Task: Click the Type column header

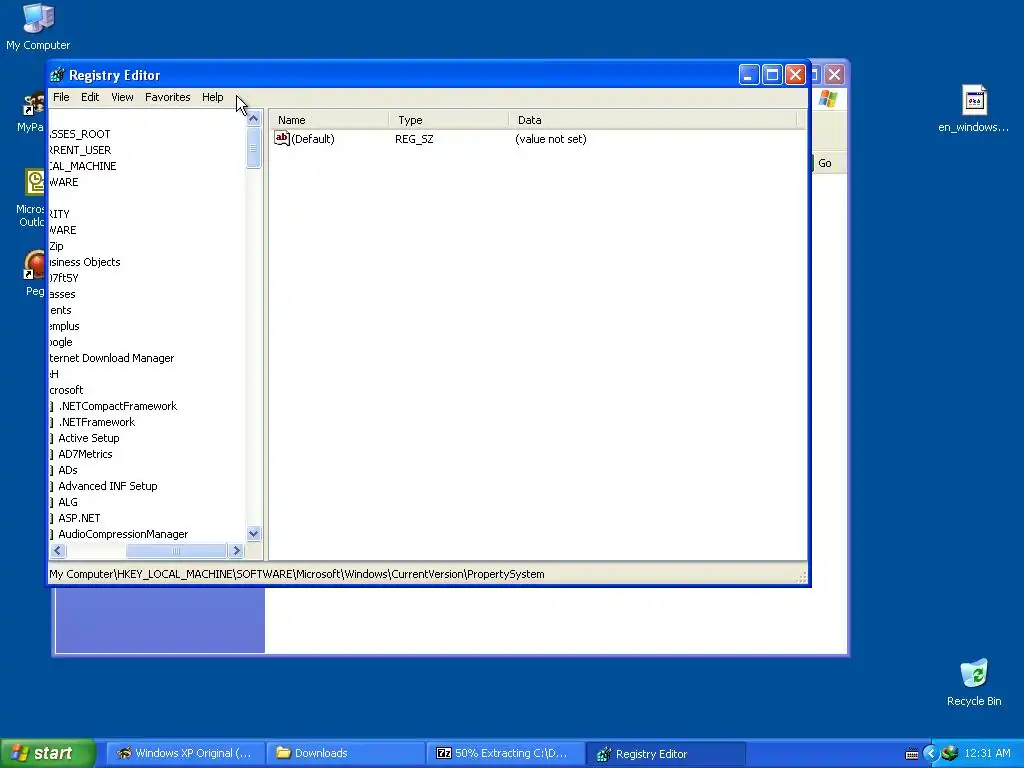Action: pyautogui.click(x=449, y=120)
